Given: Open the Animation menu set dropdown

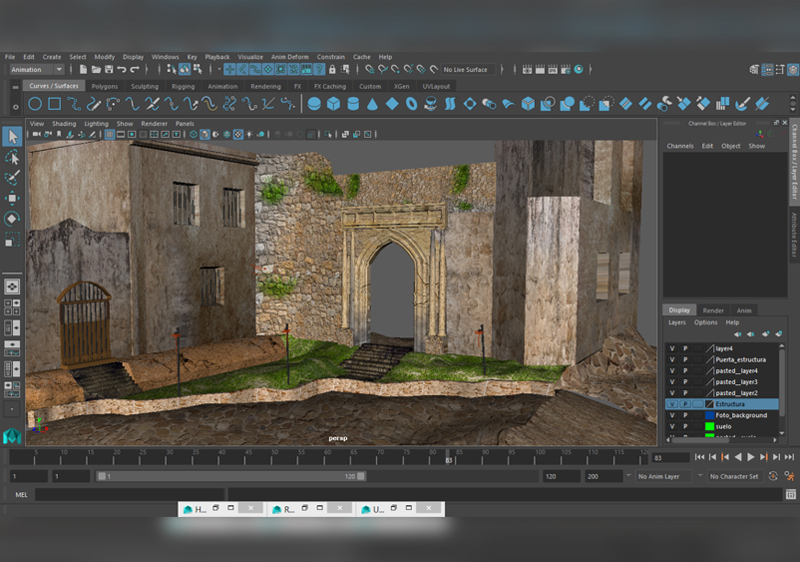Looking at the screenshot, I should click(x=36, y=69).
